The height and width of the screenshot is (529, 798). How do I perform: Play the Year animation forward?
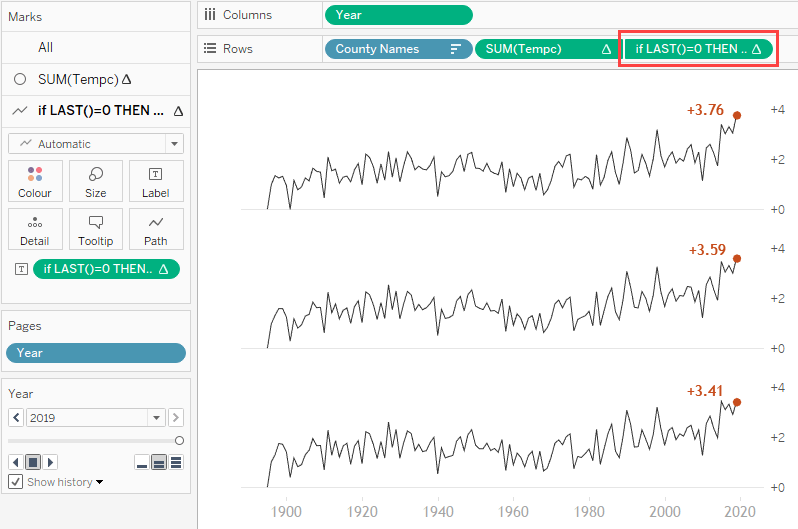51,462
